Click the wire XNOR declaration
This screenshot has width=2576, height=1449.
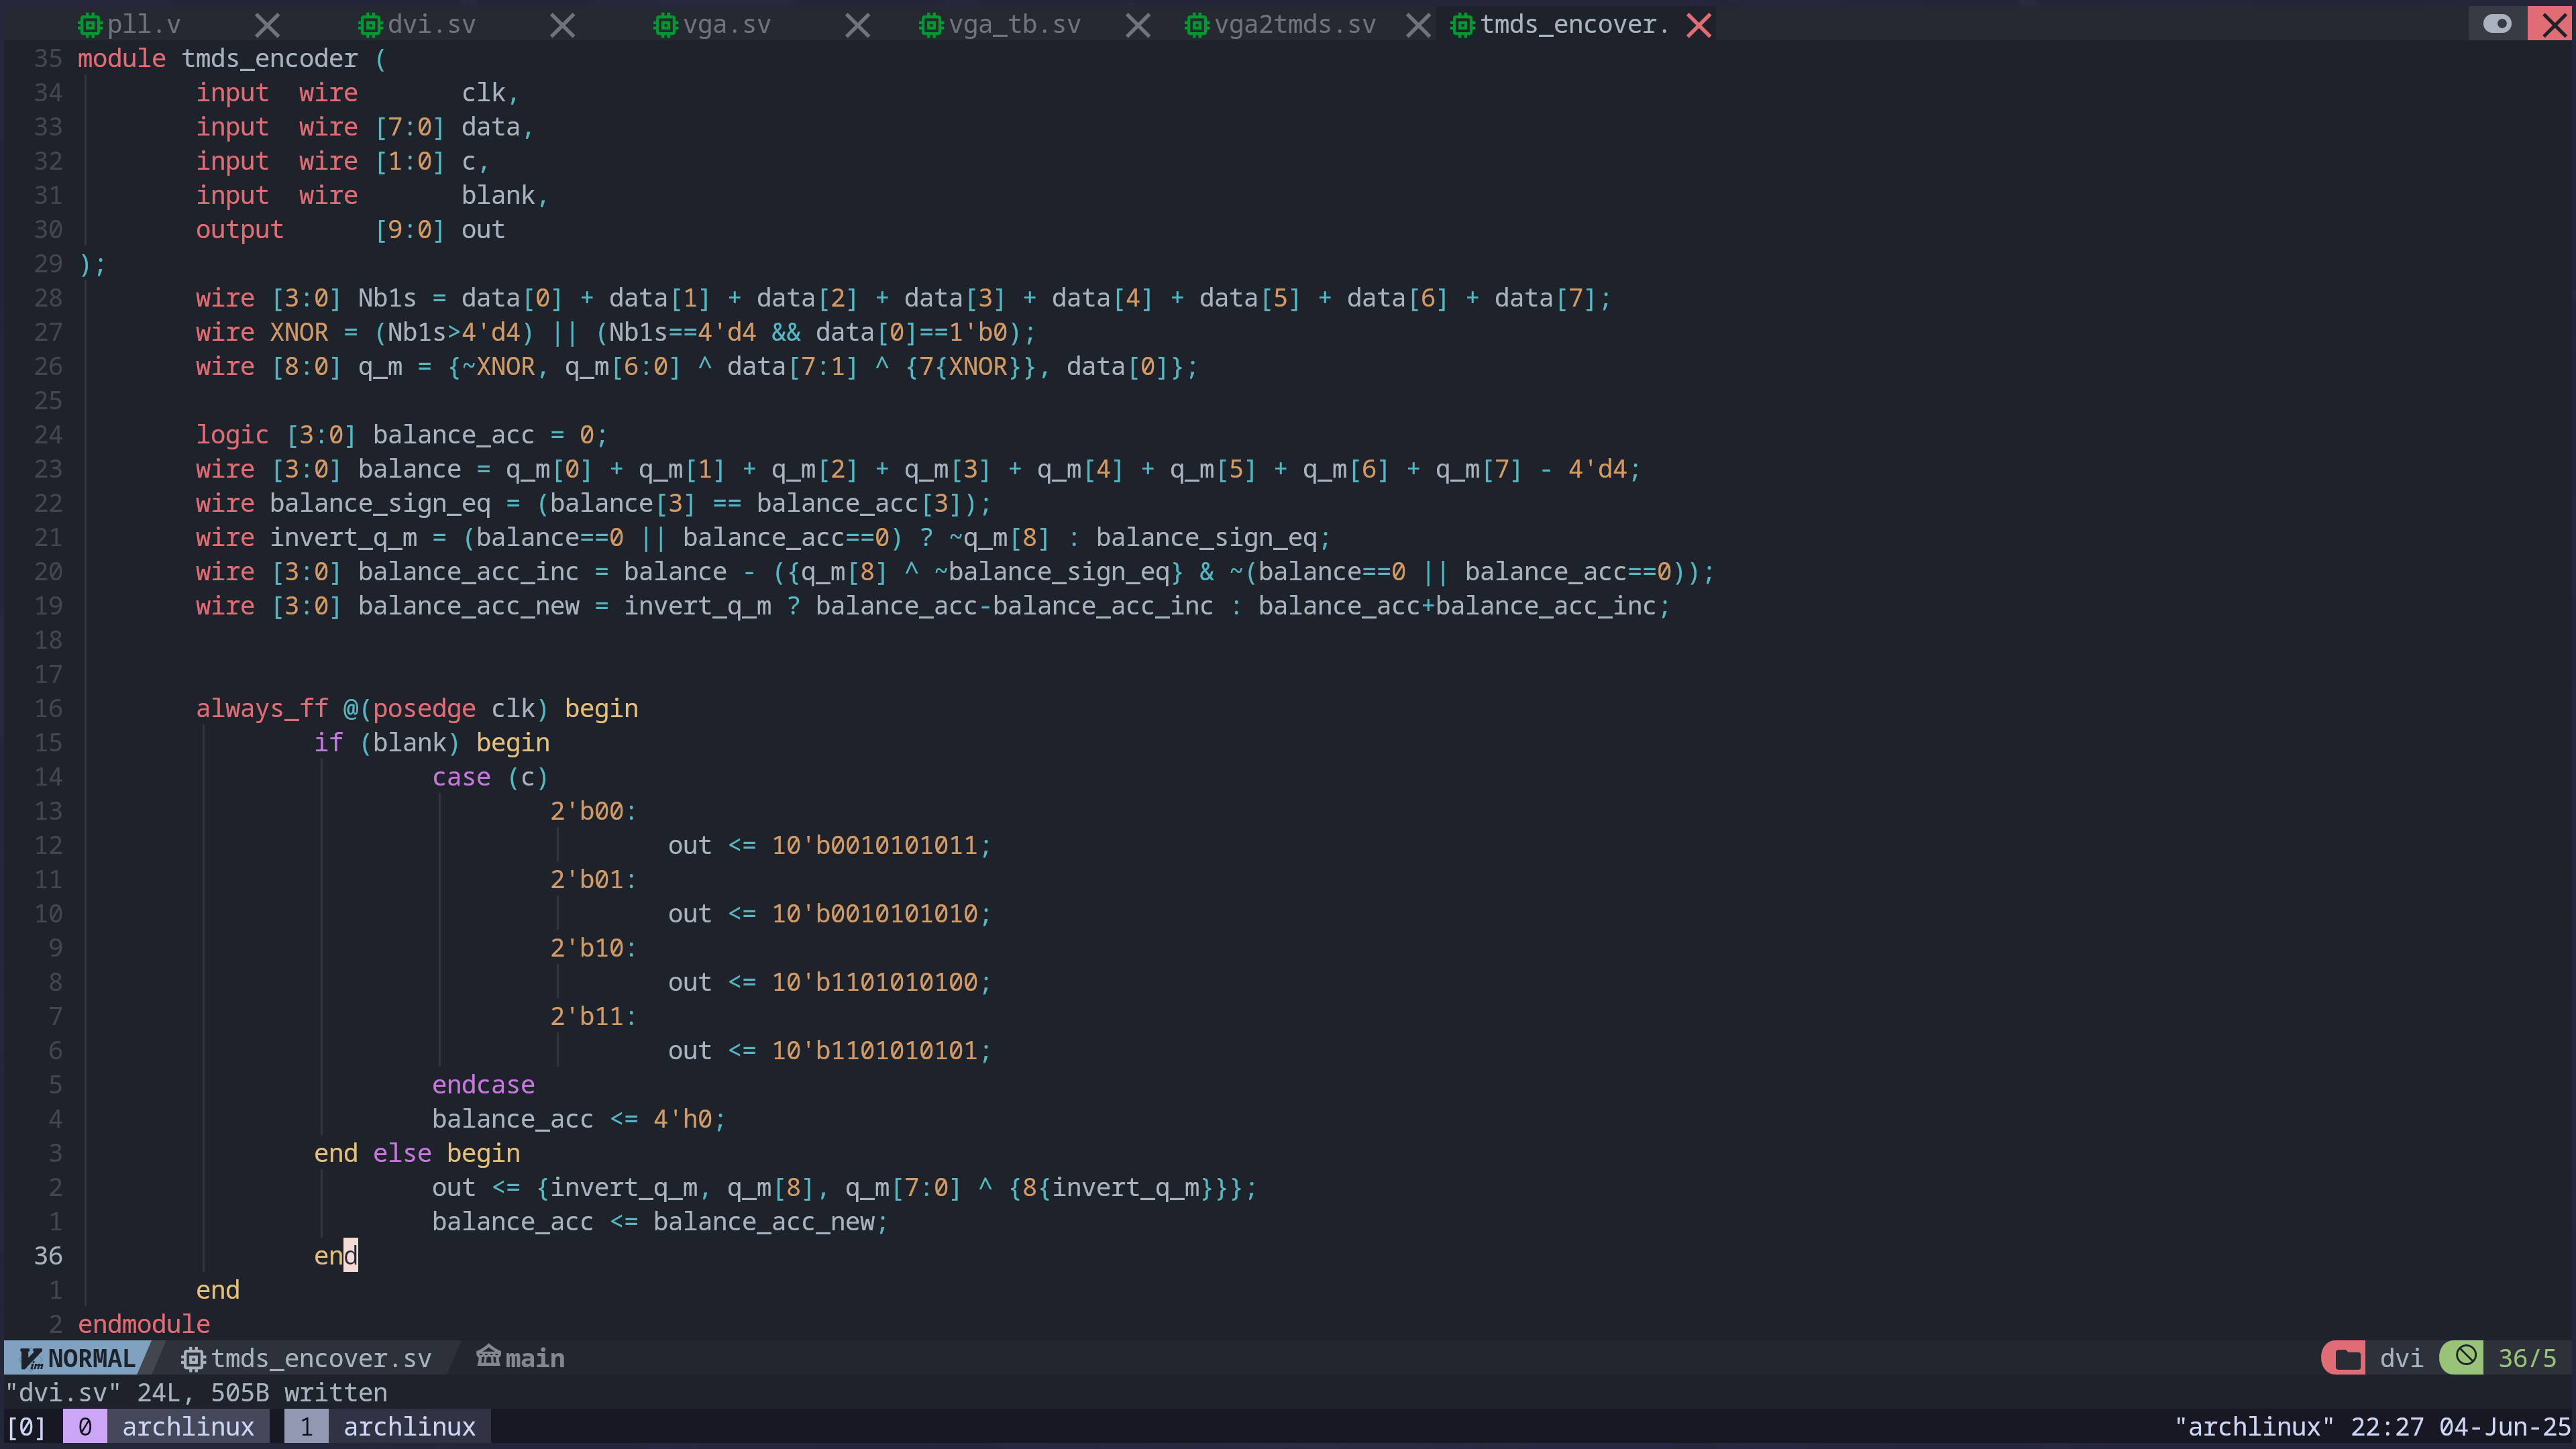click(x=615, y=332)
